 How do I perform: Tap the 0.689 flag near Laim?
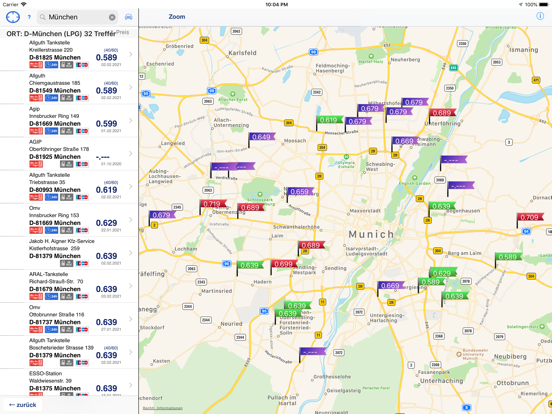(312, 245)
